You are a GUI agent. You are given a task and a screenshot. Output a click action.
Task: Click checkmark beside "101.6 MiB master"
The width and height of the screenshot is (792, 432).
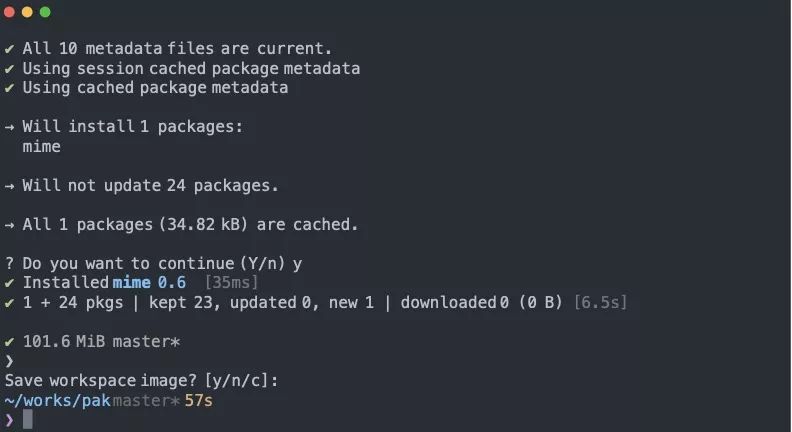click(9, 342)
